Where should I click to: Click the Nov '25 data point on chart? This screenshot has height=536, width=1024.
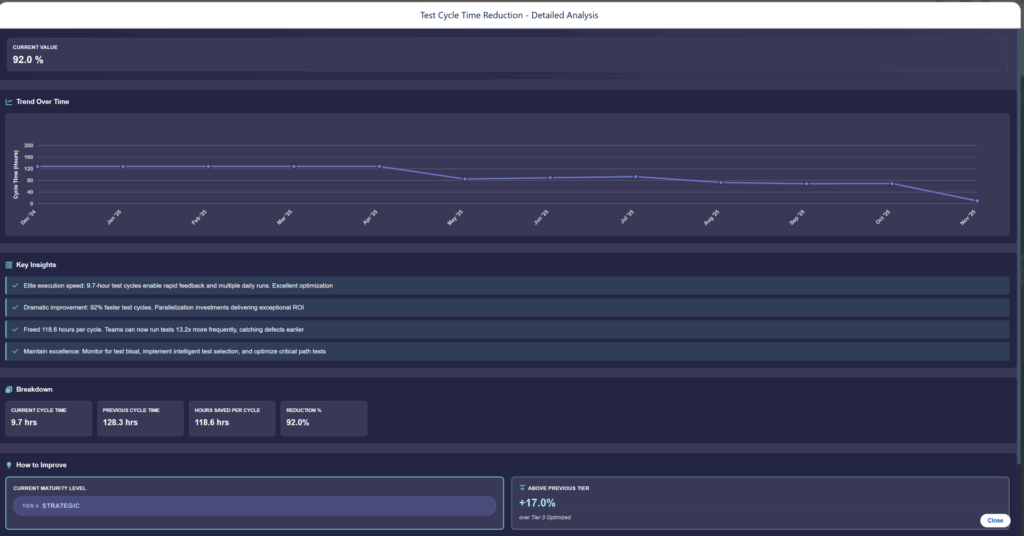point(976,201)
